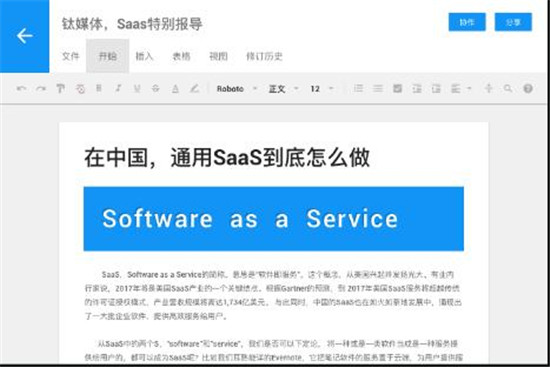Toggle strikethrough formatting

tap(155, 89)
